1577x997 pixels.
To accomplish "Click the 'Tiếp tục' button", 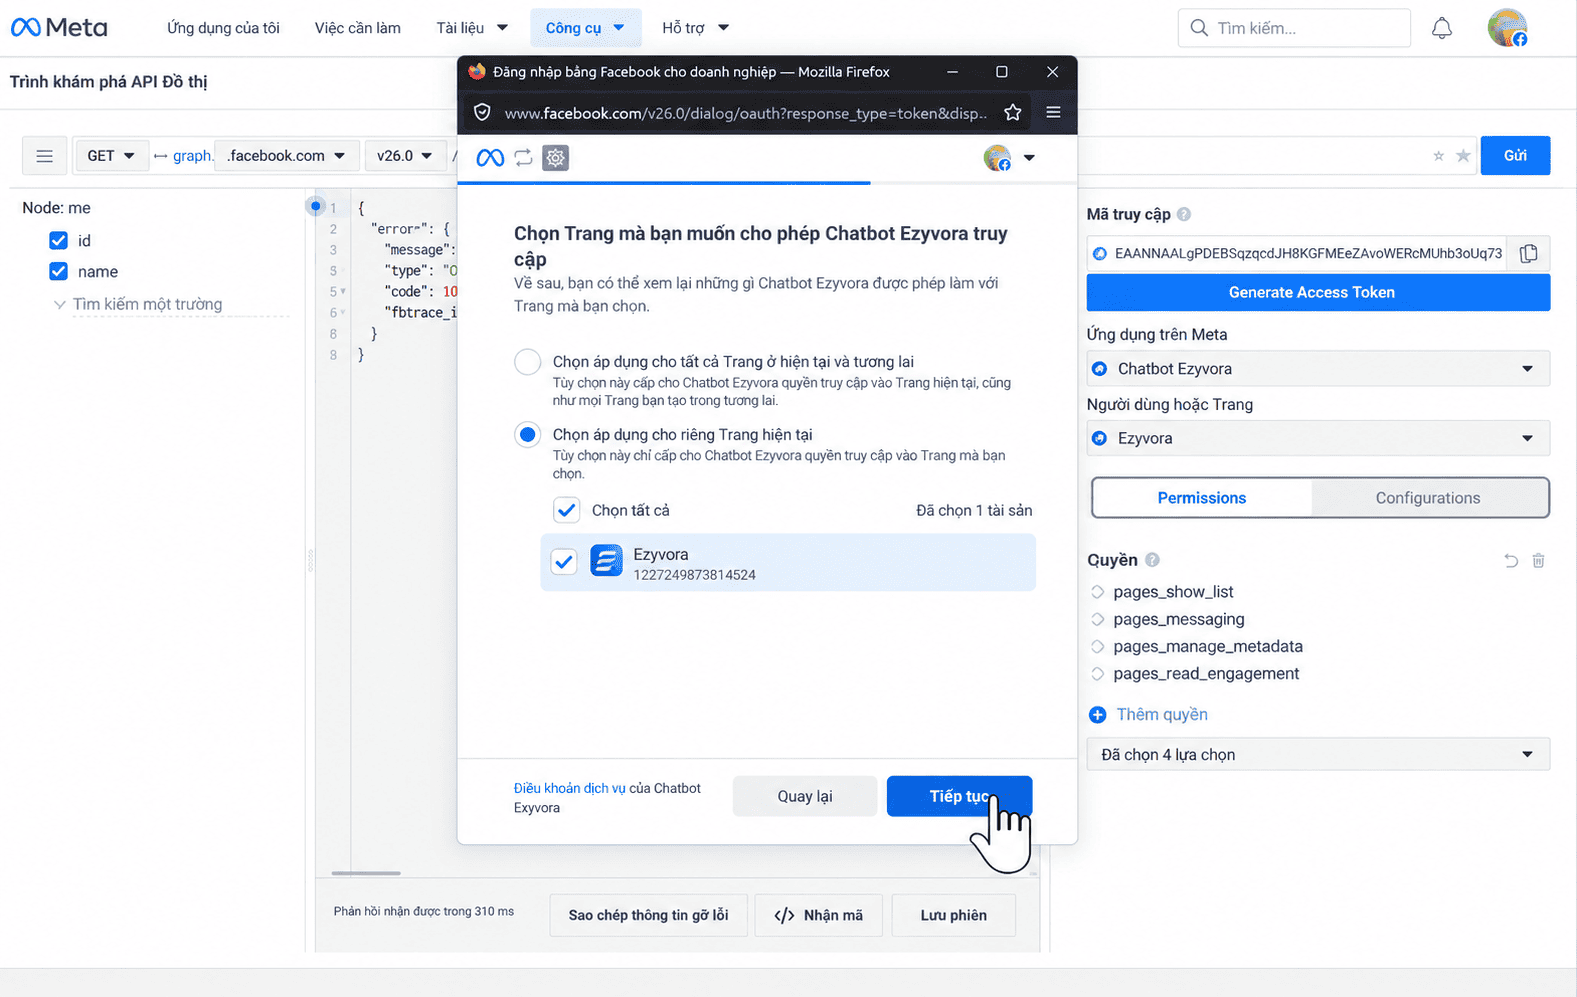I will (x=959, y=796).
